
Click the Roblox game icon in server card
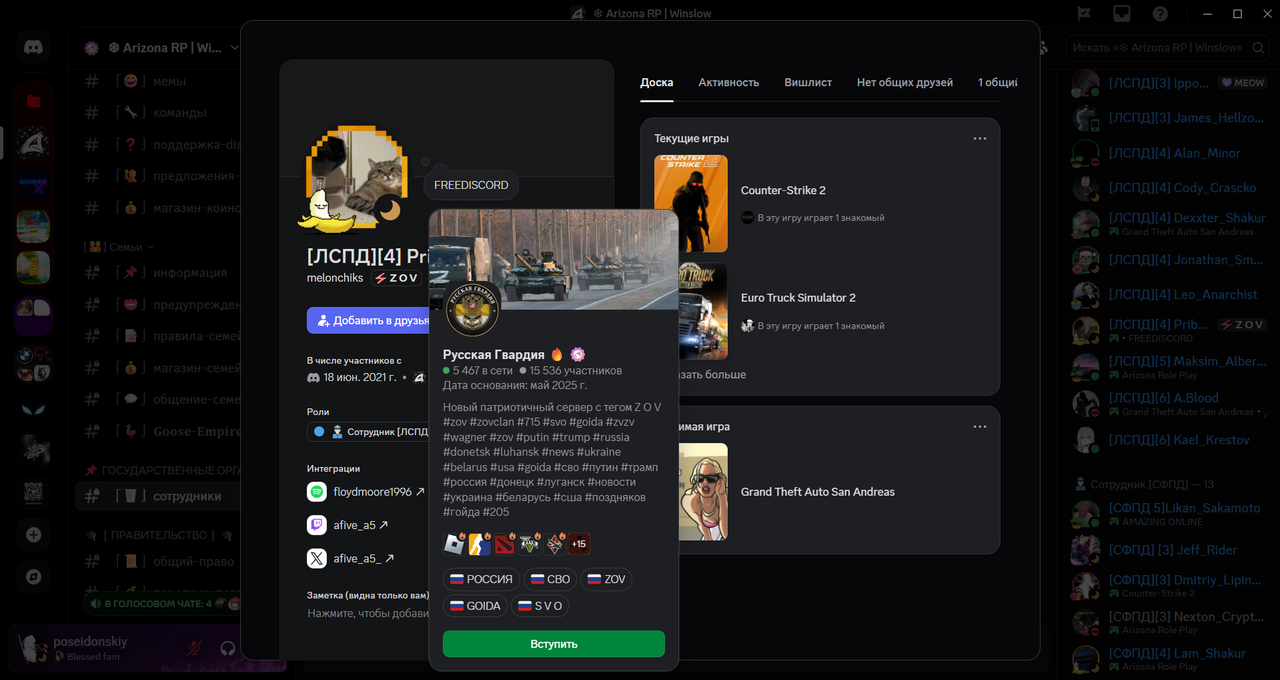(455, 545)
